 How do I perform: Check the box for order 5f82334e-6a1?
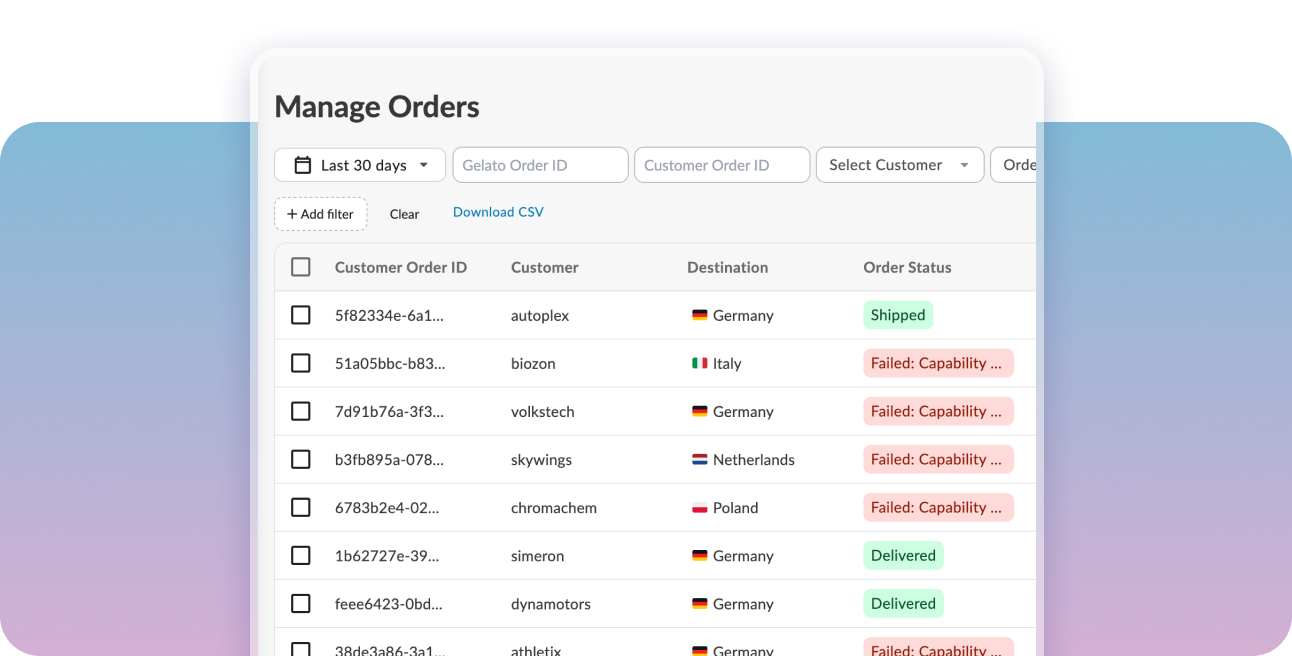click(x=301, y=315)
